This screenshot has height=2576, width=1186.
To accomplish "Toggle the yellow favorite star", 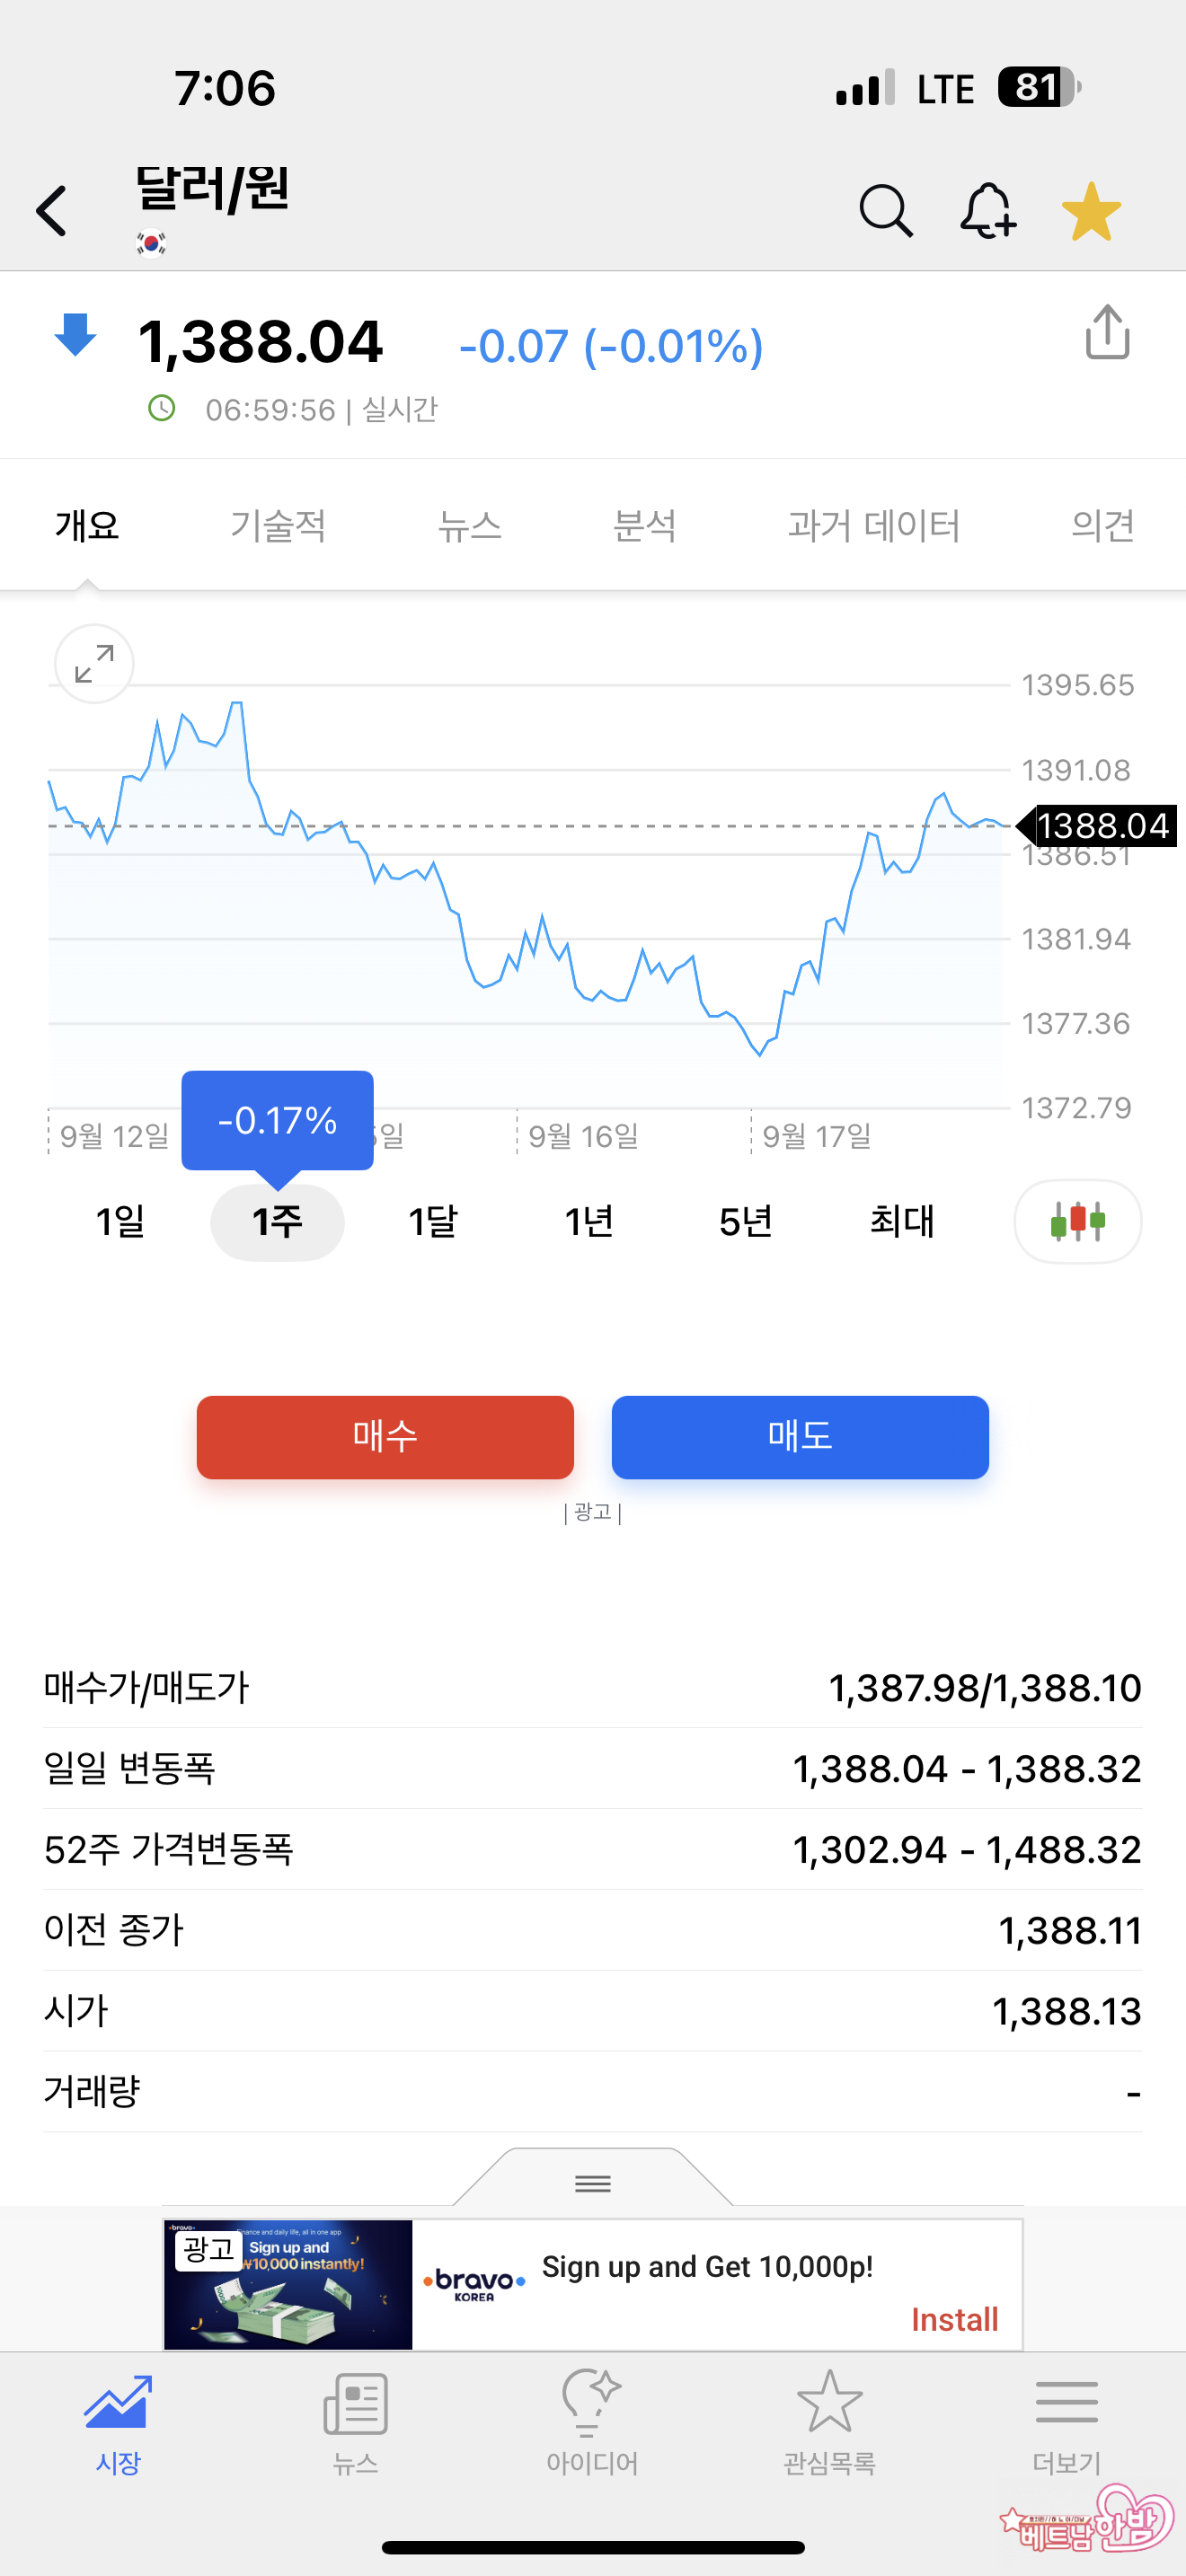I will click(1091, 211).
